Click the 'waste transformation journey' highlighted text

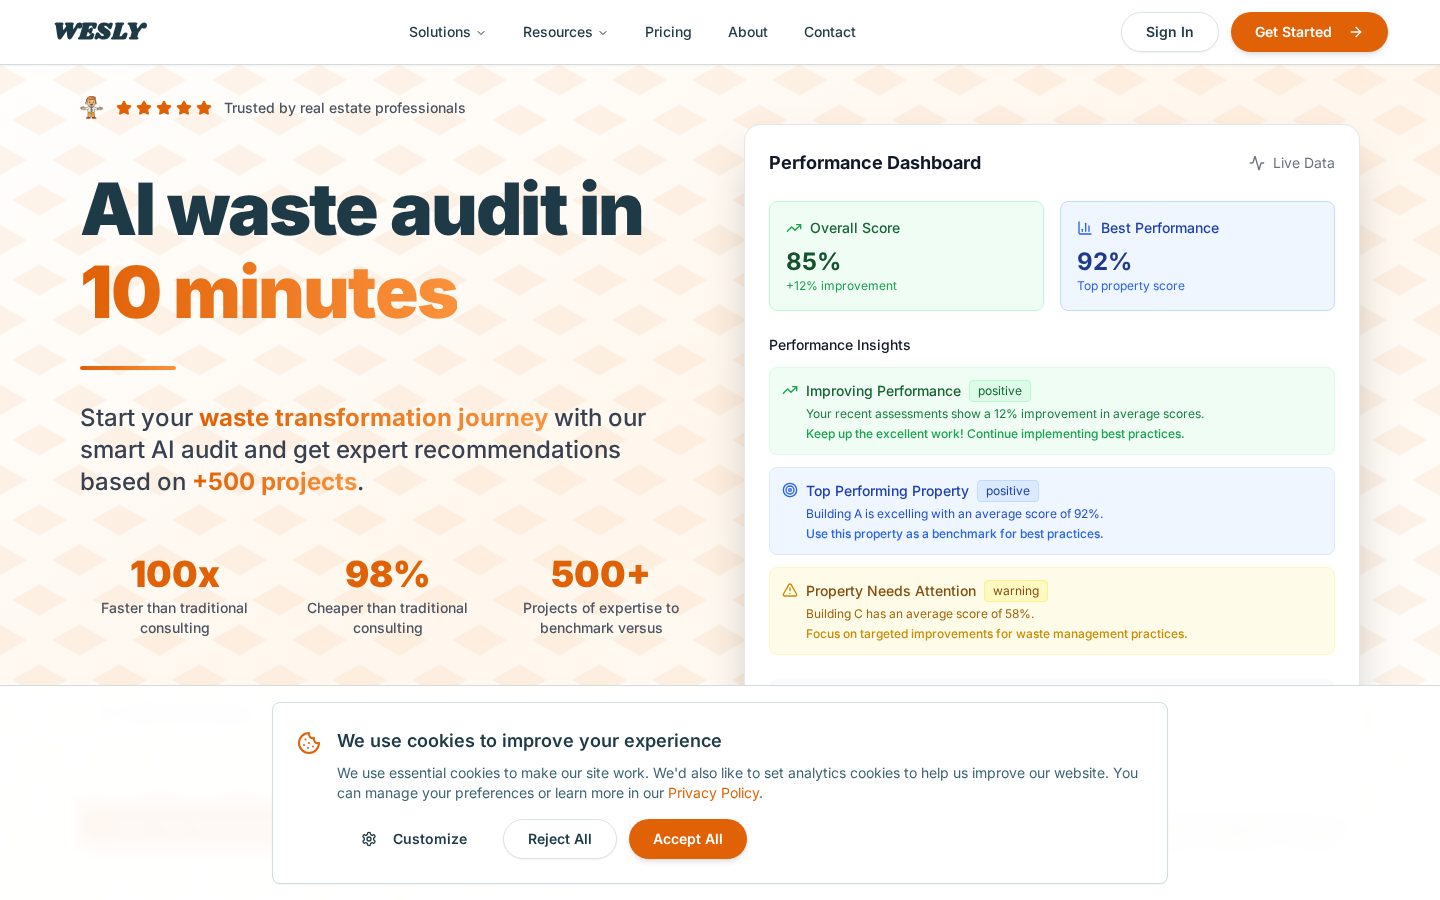point(373,417)
